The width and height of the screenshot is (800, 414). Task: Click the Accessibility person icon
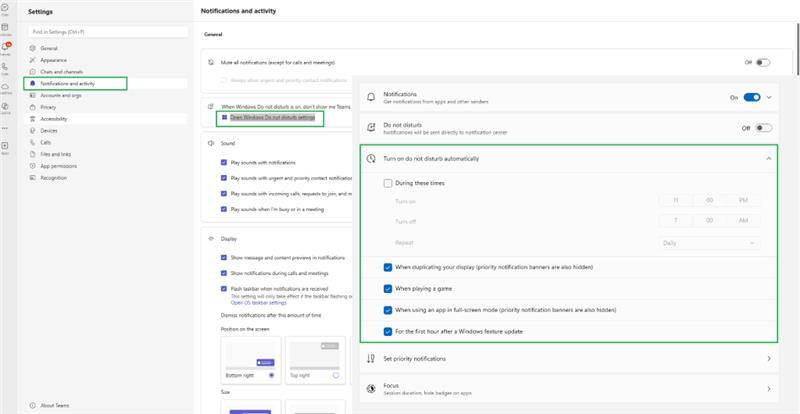(33, 119)
